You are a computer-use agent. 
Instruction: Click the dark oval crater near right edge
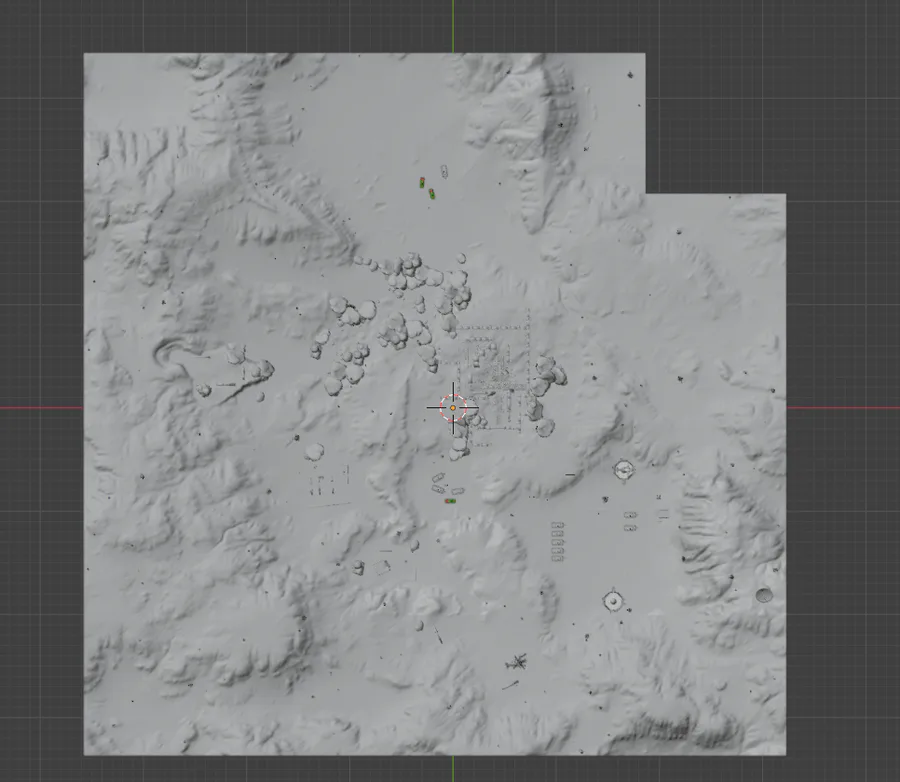pyautogui.click(x=764, y=595)
